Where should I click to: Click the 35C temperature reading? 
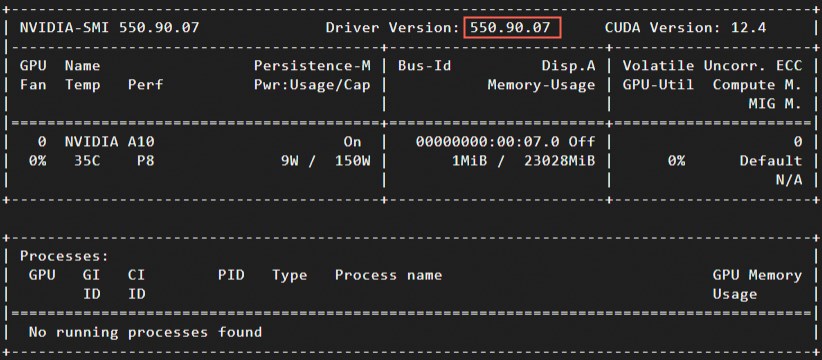click(x=87, y=160)
